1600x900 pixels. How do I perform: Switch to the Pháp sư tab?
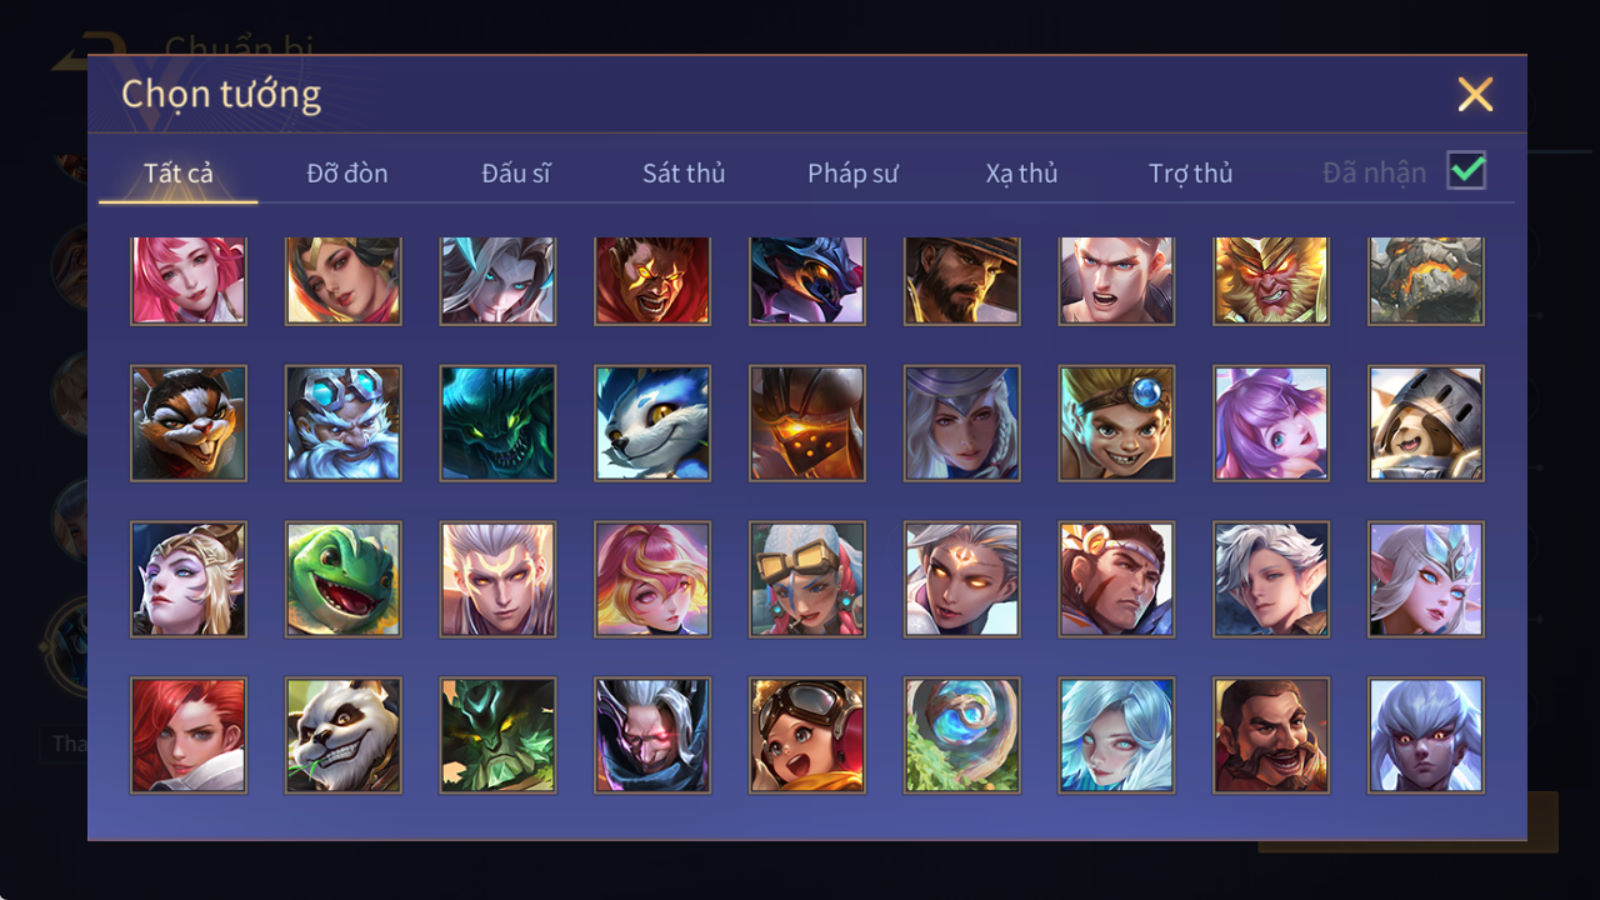(853, 173)
